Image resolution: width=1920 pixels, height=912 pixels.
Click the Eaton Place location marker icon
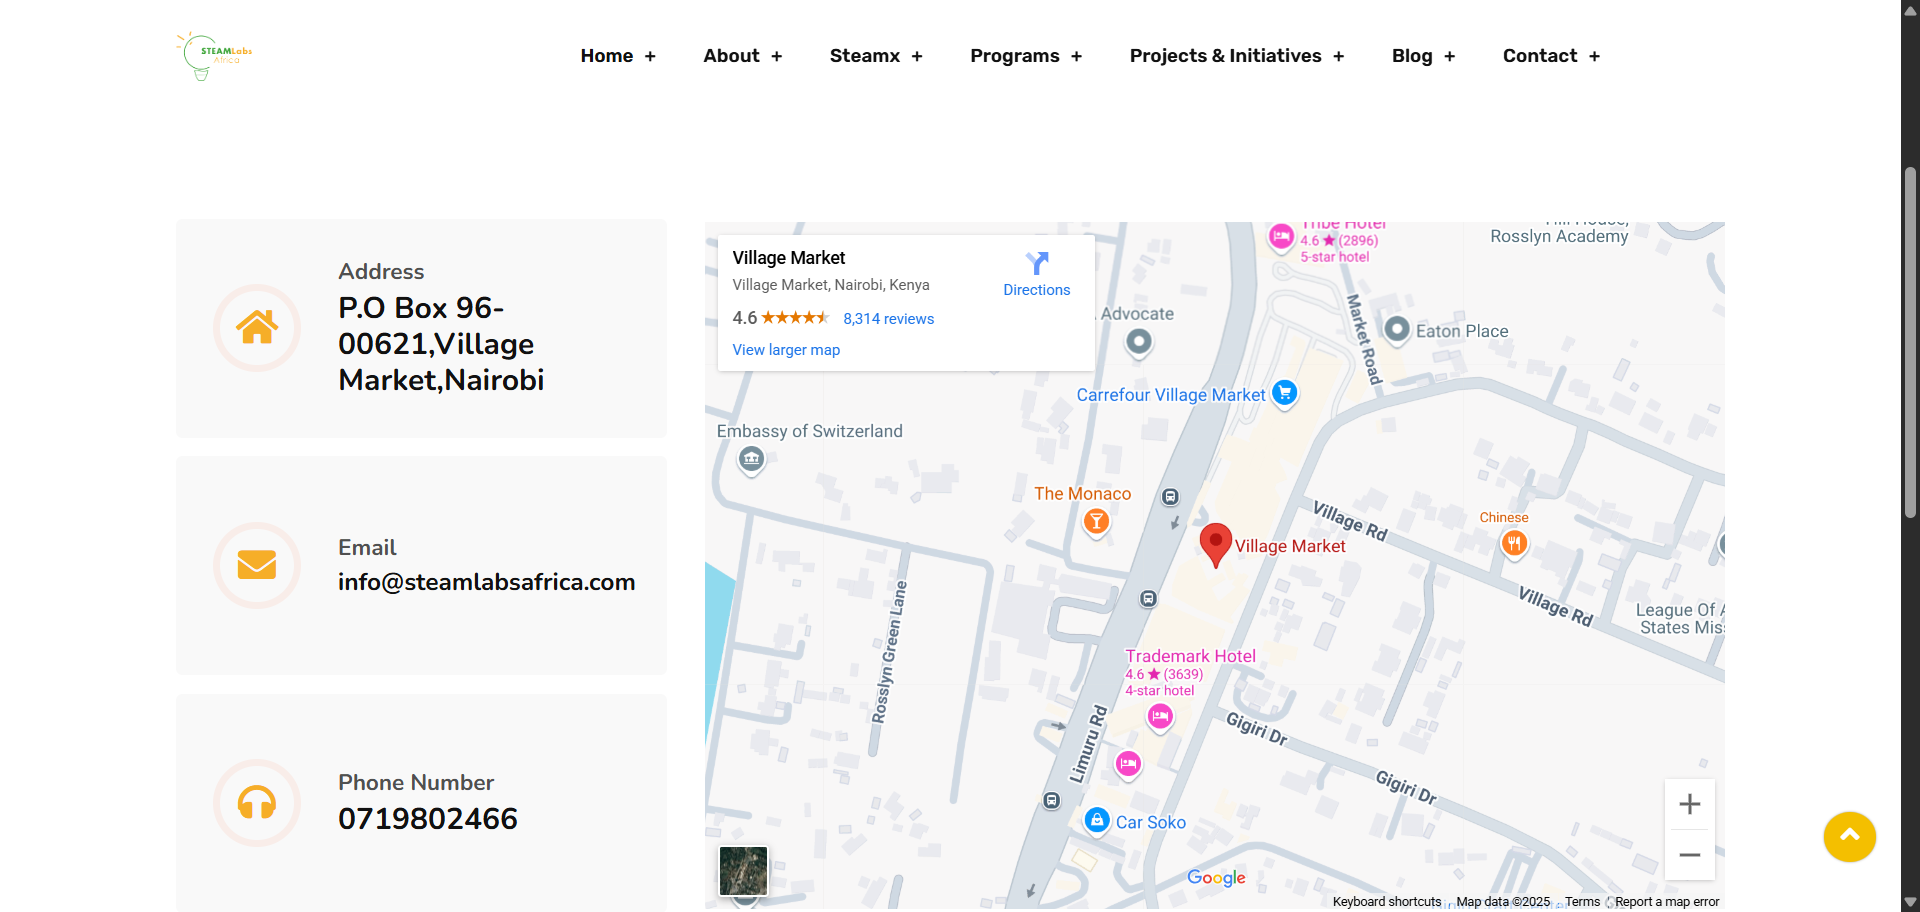click(x=1397, y=329)
